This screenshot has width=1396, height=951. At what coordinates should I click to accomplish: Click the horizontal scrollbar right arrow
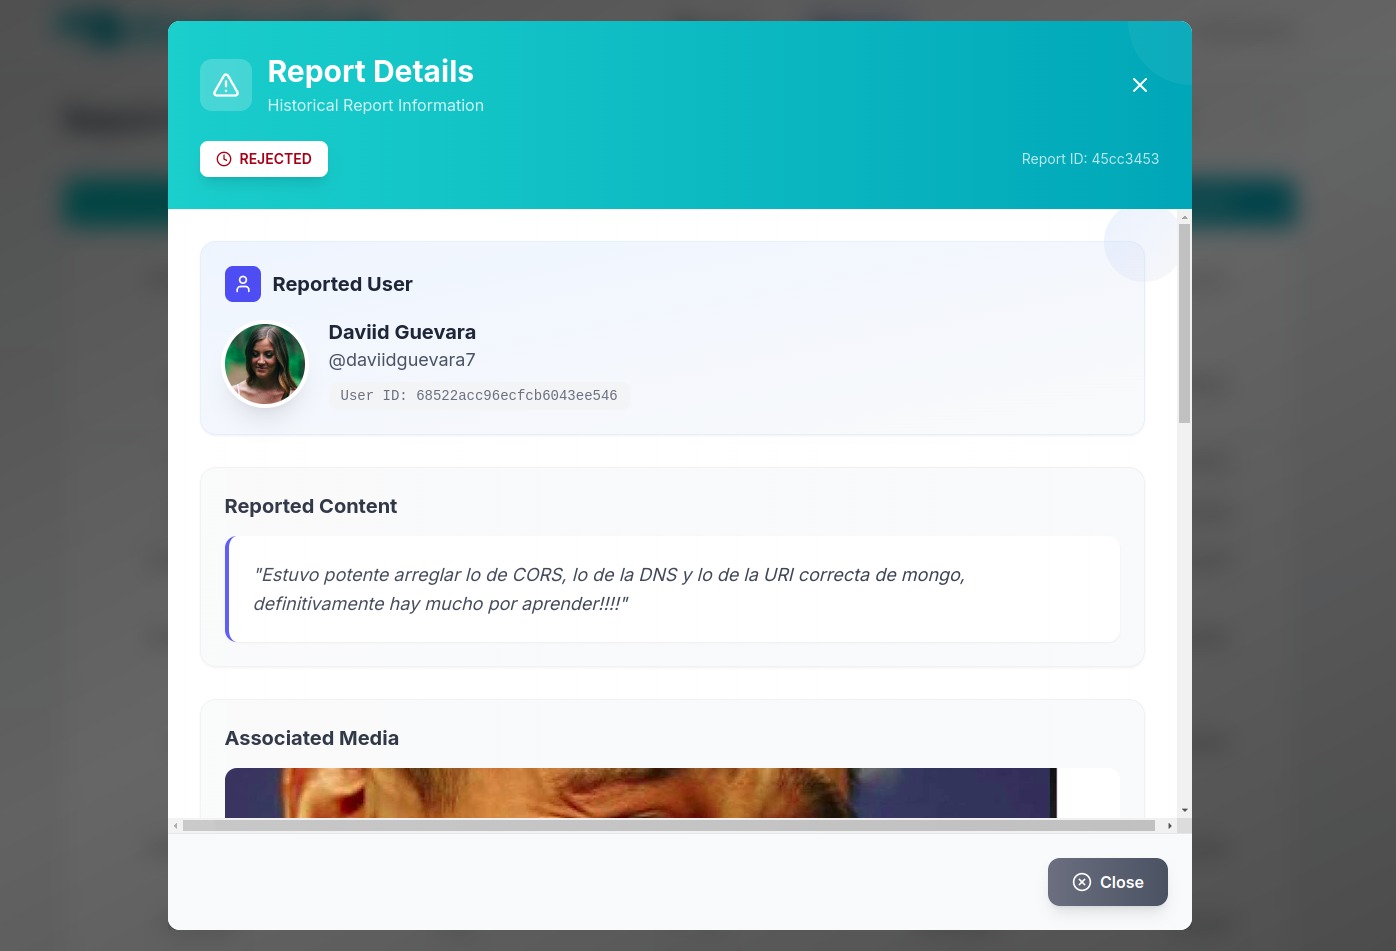click(1169, 826)
